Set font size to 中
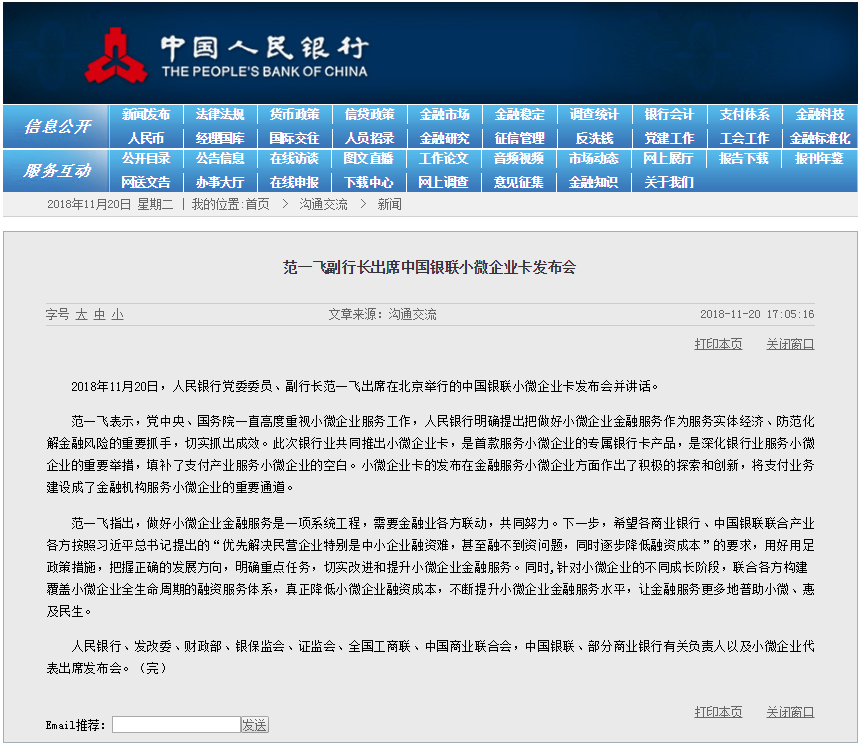This screenshot has width=863, height=748. 99,314
